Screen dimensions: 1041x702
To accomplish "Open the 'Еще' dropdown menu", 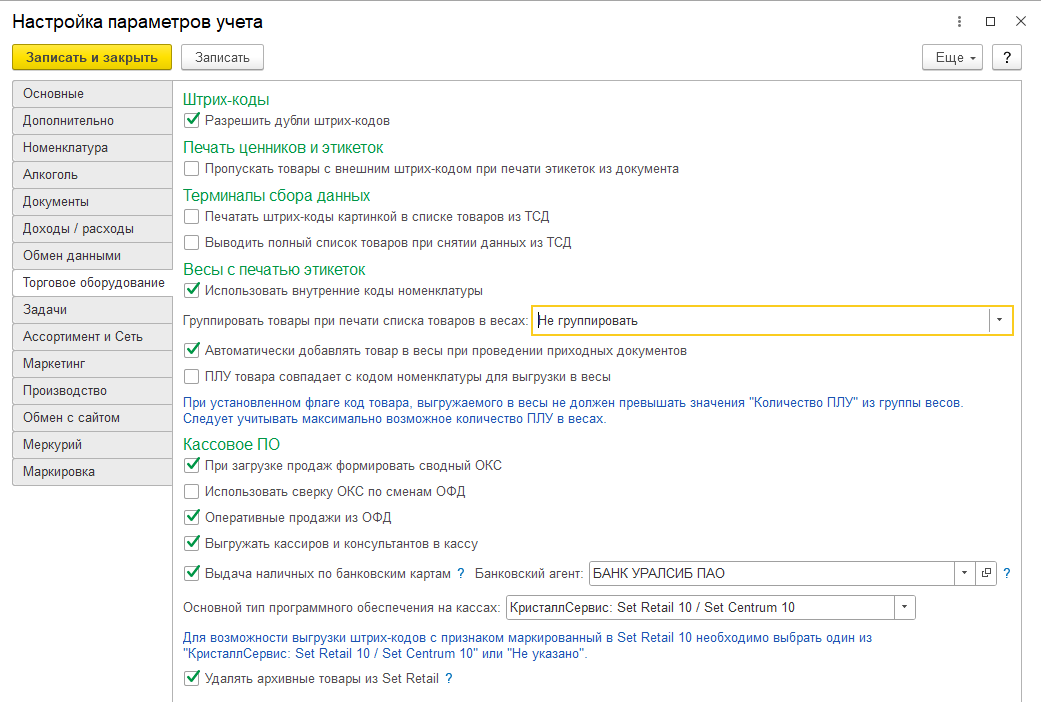I will (x=952, y=57).
